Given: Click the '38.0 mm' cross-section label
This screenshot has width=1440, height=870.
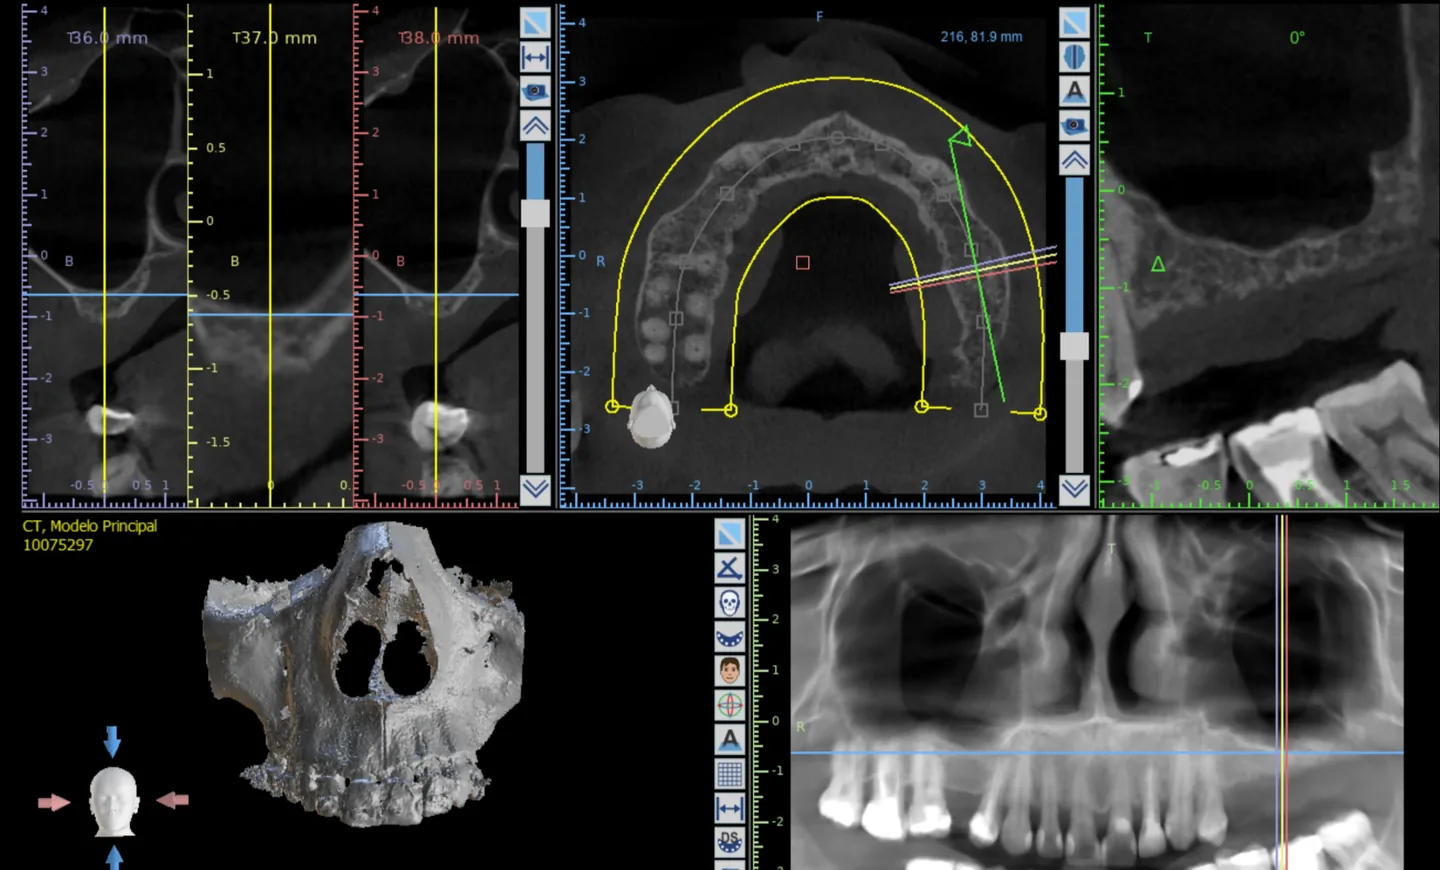Looking at the screenshot, I should pyautogui.click(x=439, y=38).
